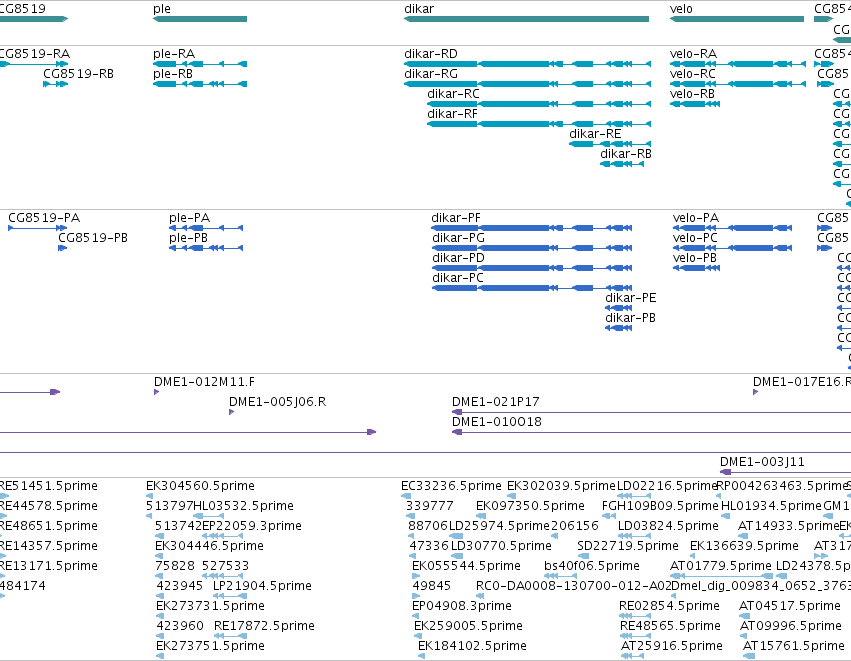The width and height of the screenshot is (851, 661).
Task: Click the dikar-PD protein label
Action: tap(458, 258)
